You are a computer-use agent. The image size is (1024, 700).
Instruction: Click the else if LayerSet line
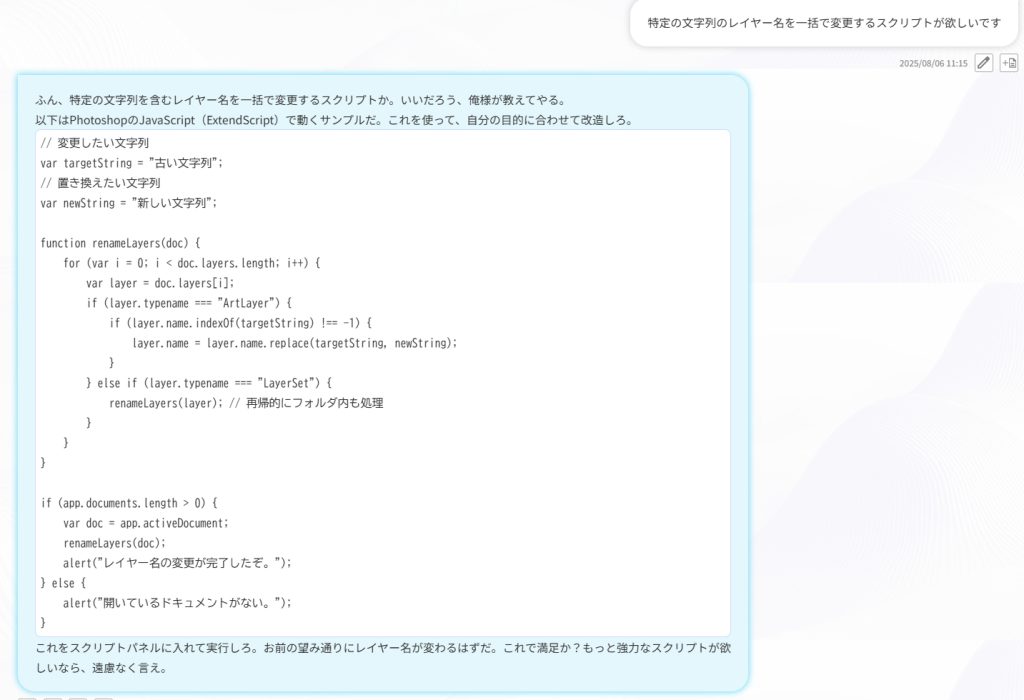click(x=208, y=383)
